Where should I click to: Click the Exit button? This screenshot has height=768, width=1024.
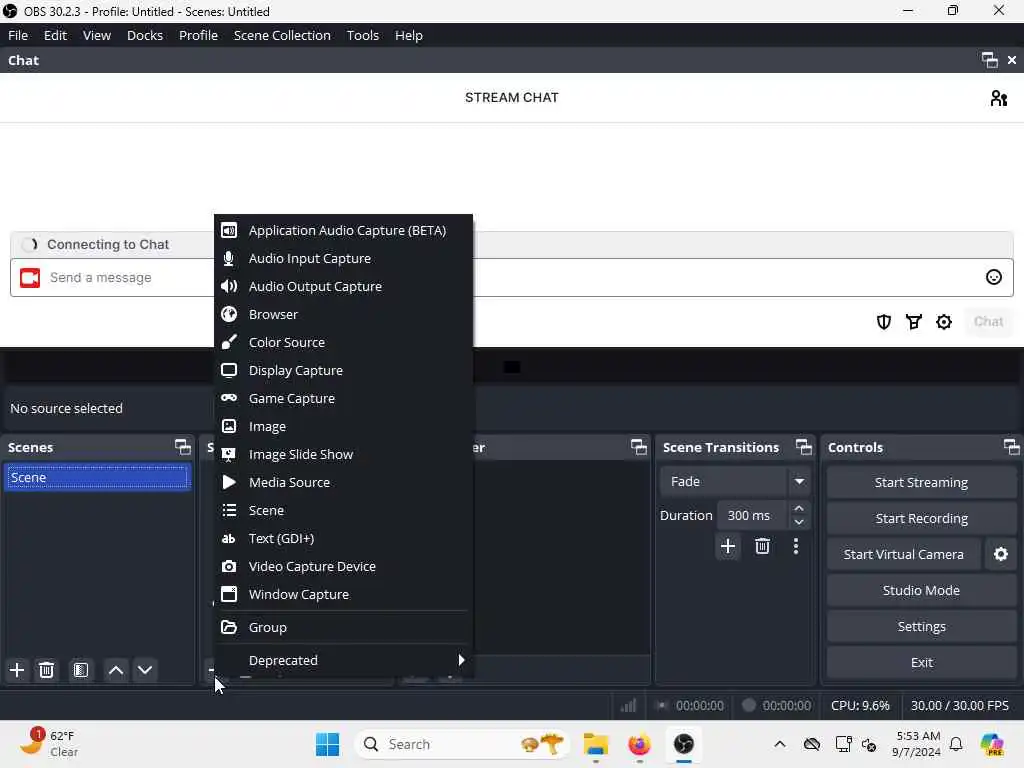(921, 662)
